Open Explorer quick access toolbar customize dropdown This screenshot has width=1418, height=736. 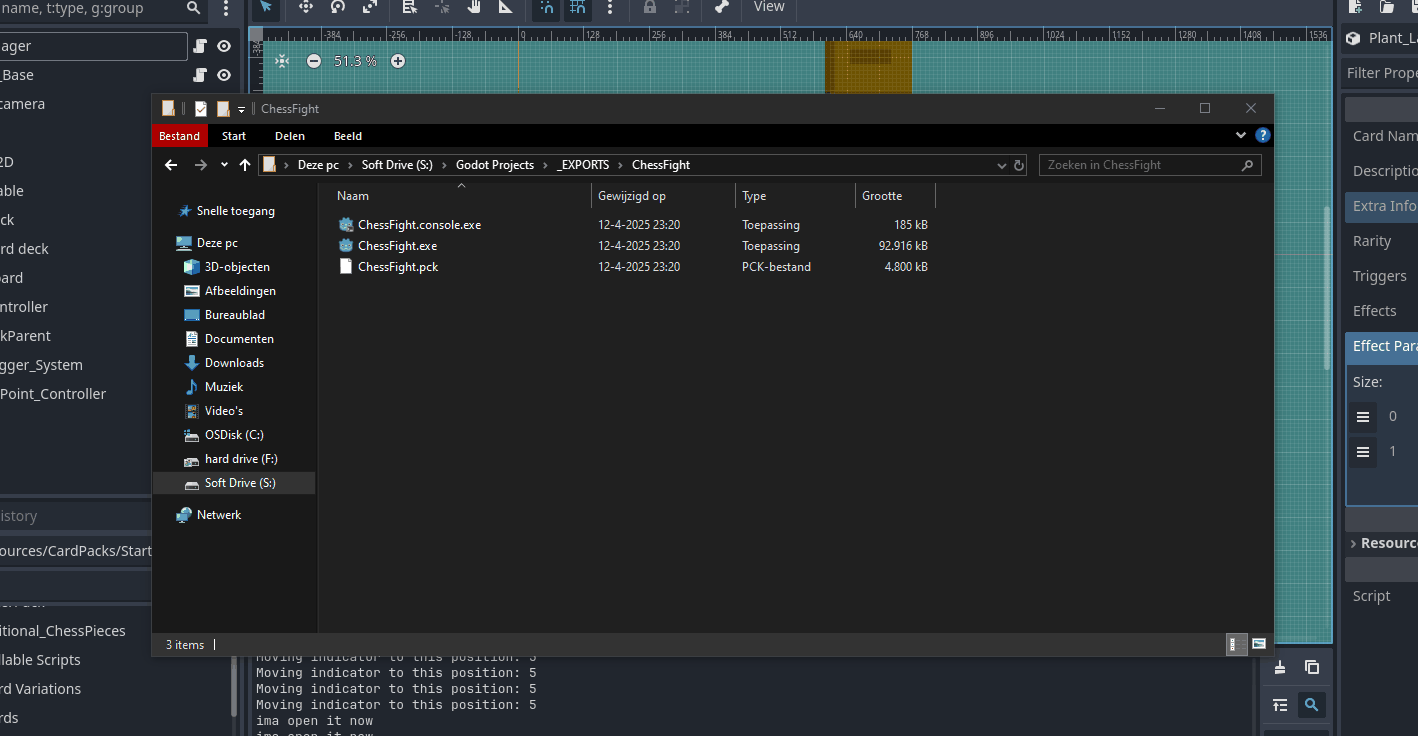pos(242,109)
